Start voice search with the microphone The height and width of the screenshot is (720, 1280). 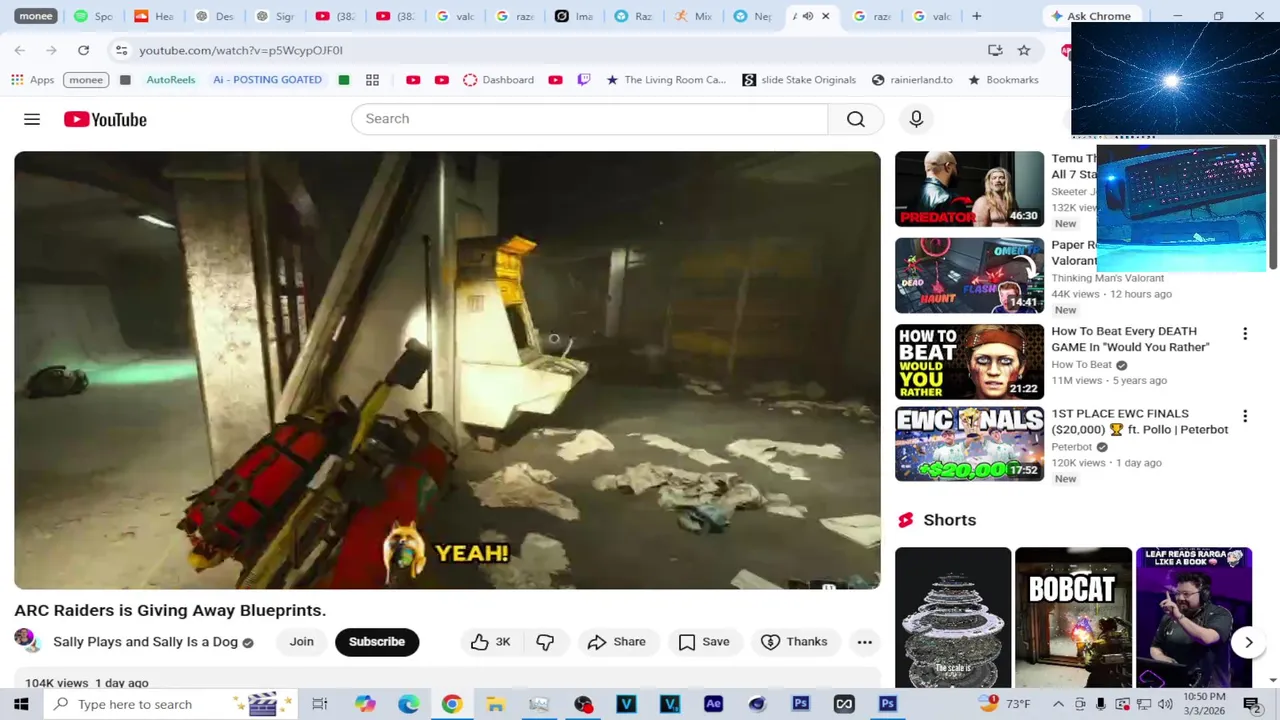coord(916,119)
